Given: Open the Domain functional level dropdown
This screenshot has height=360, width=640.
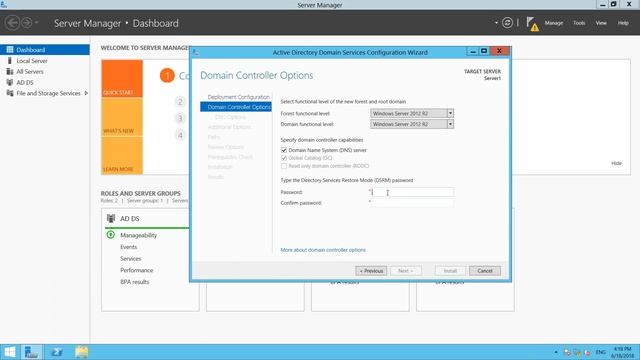Looking at the screenshot, I should [x=412, y=124].
